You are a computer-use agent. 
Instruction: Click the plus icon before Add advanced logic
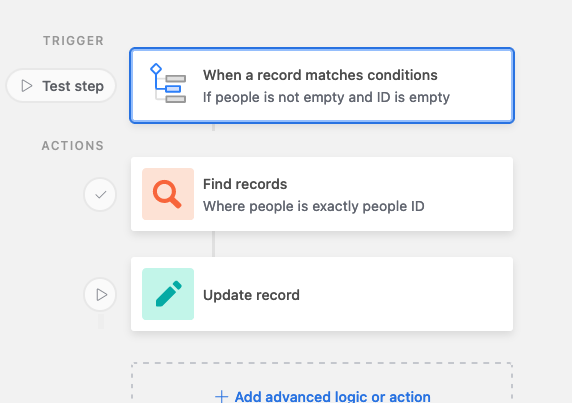click(x=221, y=397)
